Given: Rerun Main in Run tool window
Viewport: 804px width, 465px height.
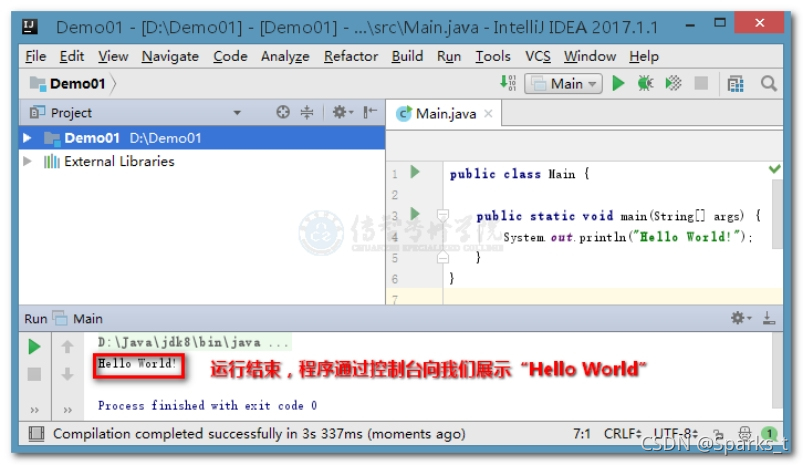Looking at the screenshot, I should pyautogui.click(x=34, y=347).
